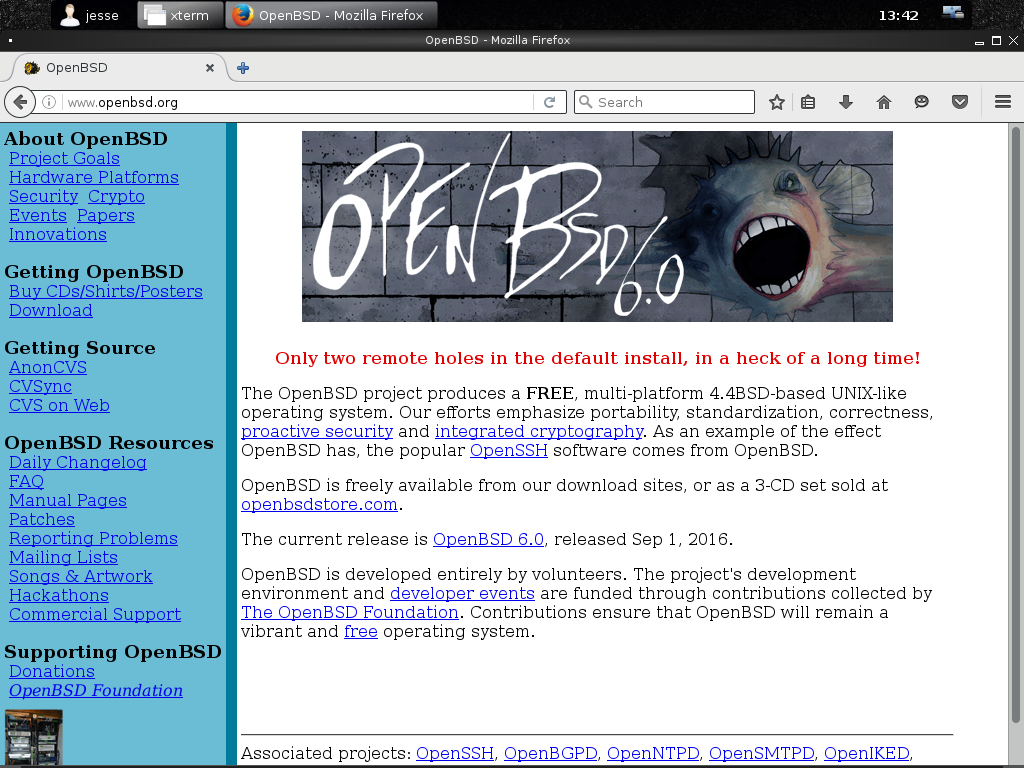Viewport: 1024px width, 768px height.
Task: Reload the page with the refresh icon
Action: click(x=550, y=102)
